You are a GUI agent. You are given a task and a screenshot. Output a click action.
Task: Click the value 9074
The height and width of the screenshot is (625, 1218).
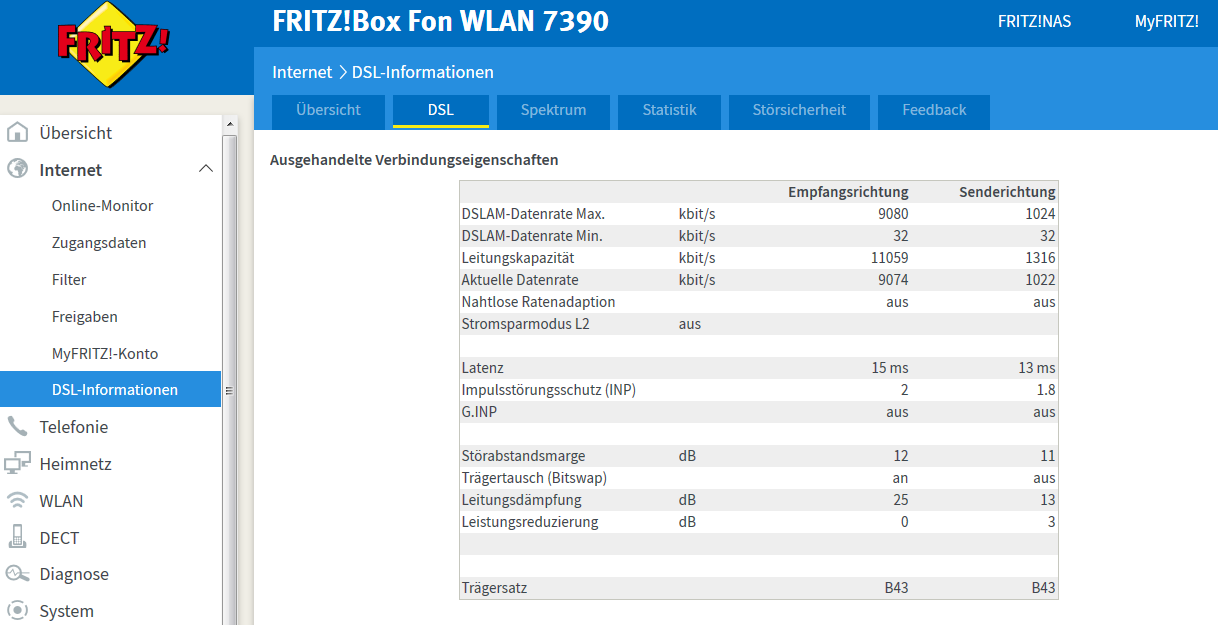pyautogui.click(x=892, y=280)
